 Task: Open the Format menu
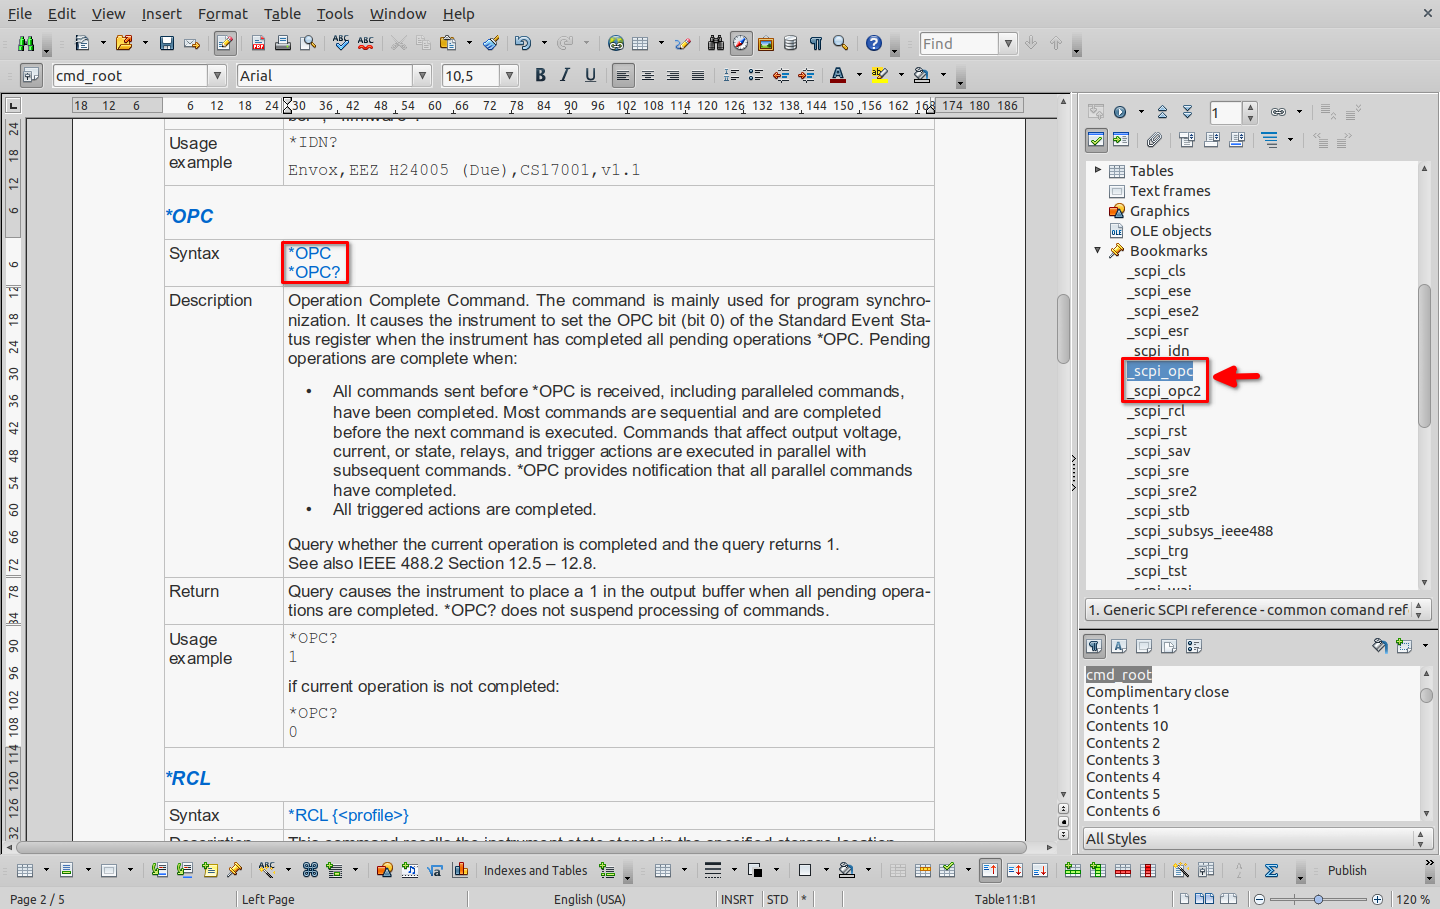[222, 14]
